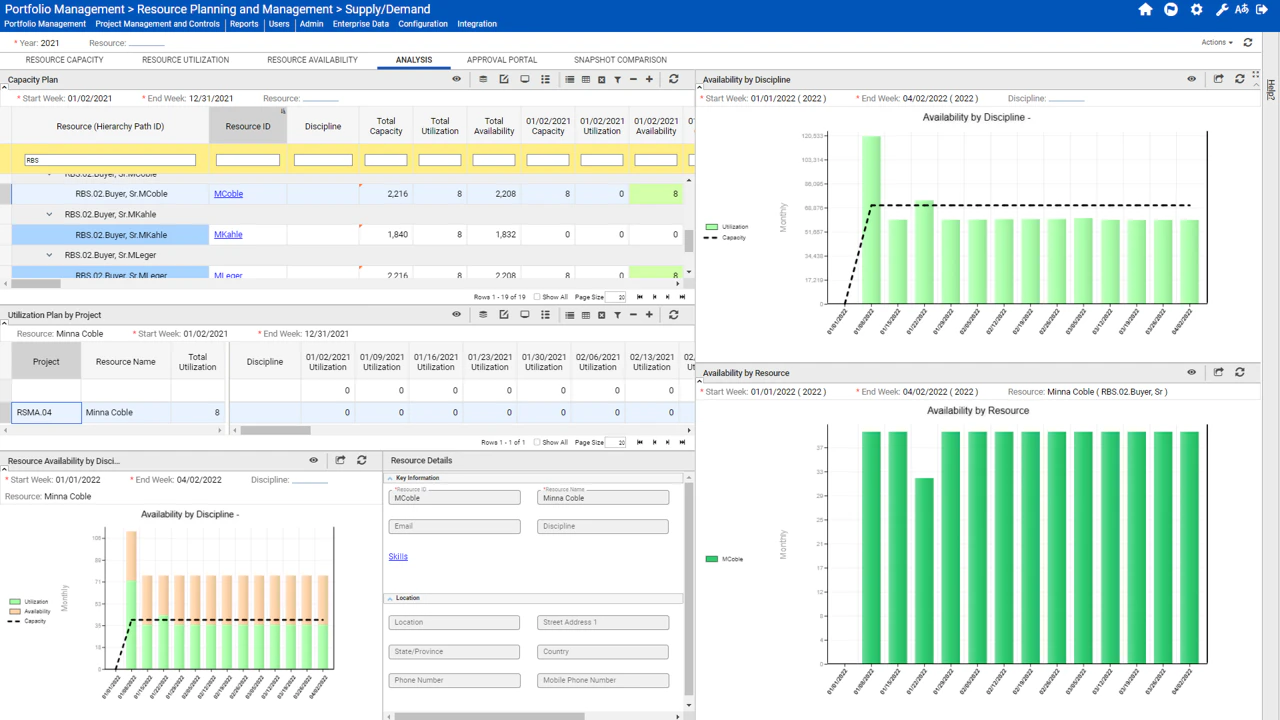Open the Actions dropdown
1280x720 pixels.
[x=1215, y=42]
